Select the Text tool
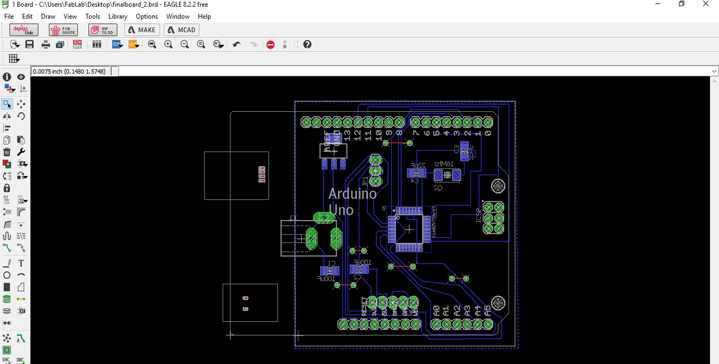The width and height of the screenshot is (719, 364). (21, 263)
